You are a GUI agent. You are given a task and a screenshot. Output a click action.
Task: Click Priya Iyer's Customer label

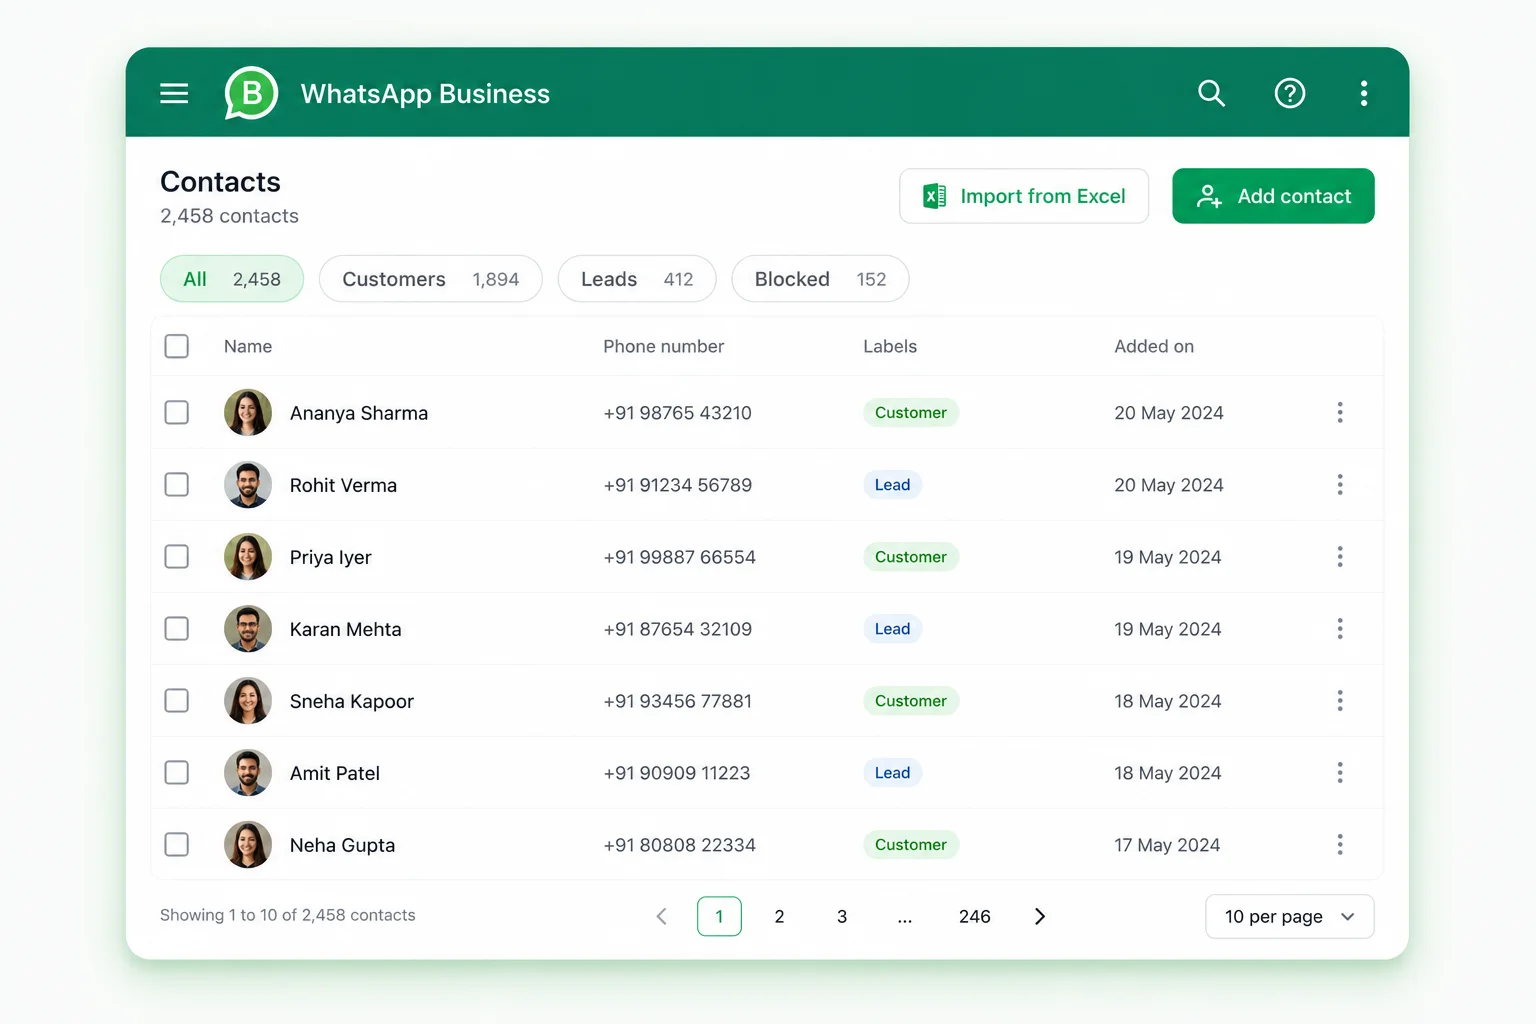click(911, 557)
